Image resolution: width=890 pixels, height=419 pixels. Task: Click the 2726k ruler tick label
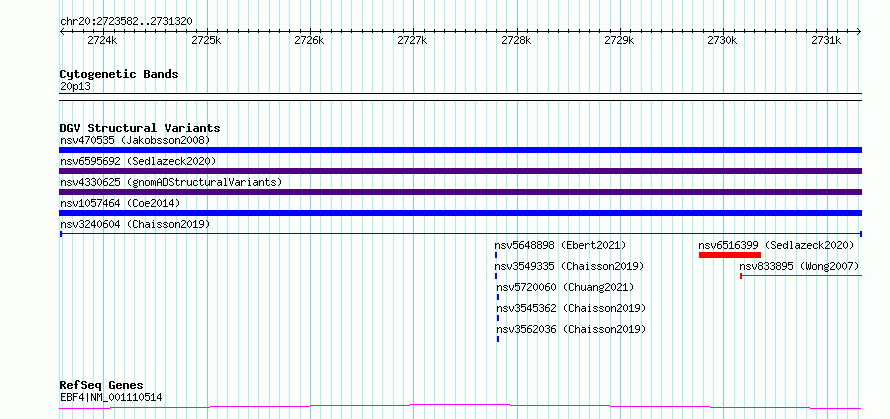309,40
